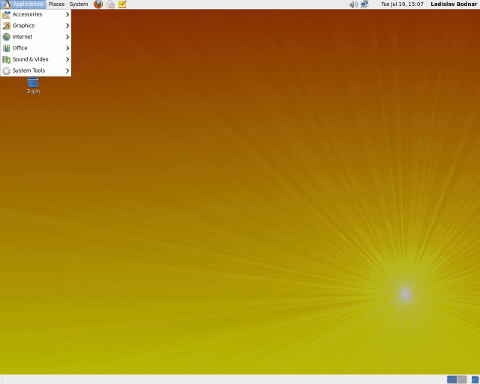This screenshot has width=480, height=384.
Task: Expand the Internet submenu
Action: [36, 37]
